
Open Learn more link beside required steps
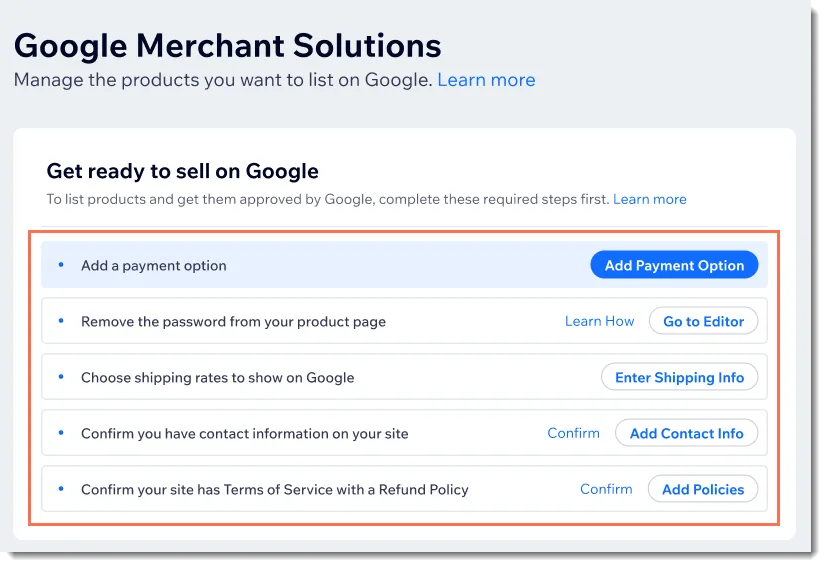click(650, 199)
